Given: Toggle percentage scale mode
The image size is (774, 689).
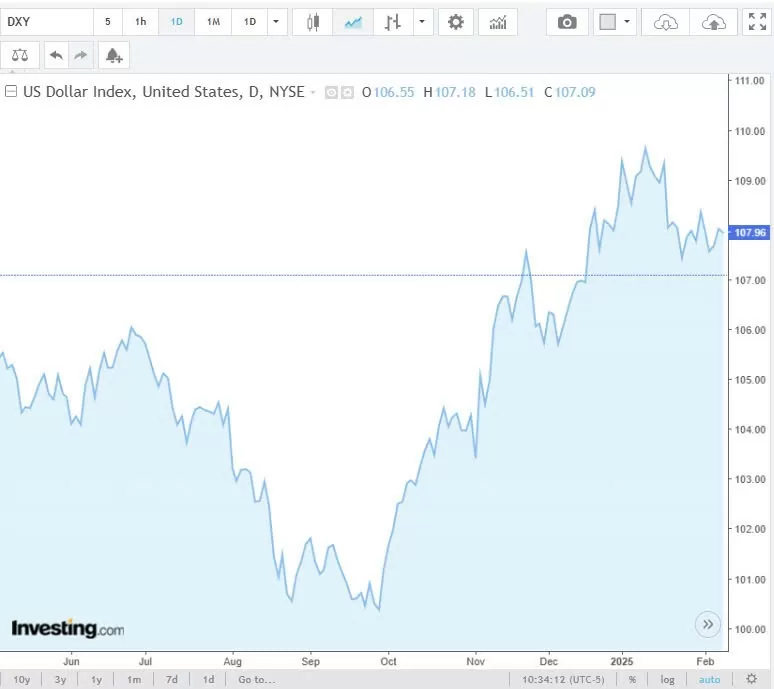Looking at the screenshot, I should point(632,680).
